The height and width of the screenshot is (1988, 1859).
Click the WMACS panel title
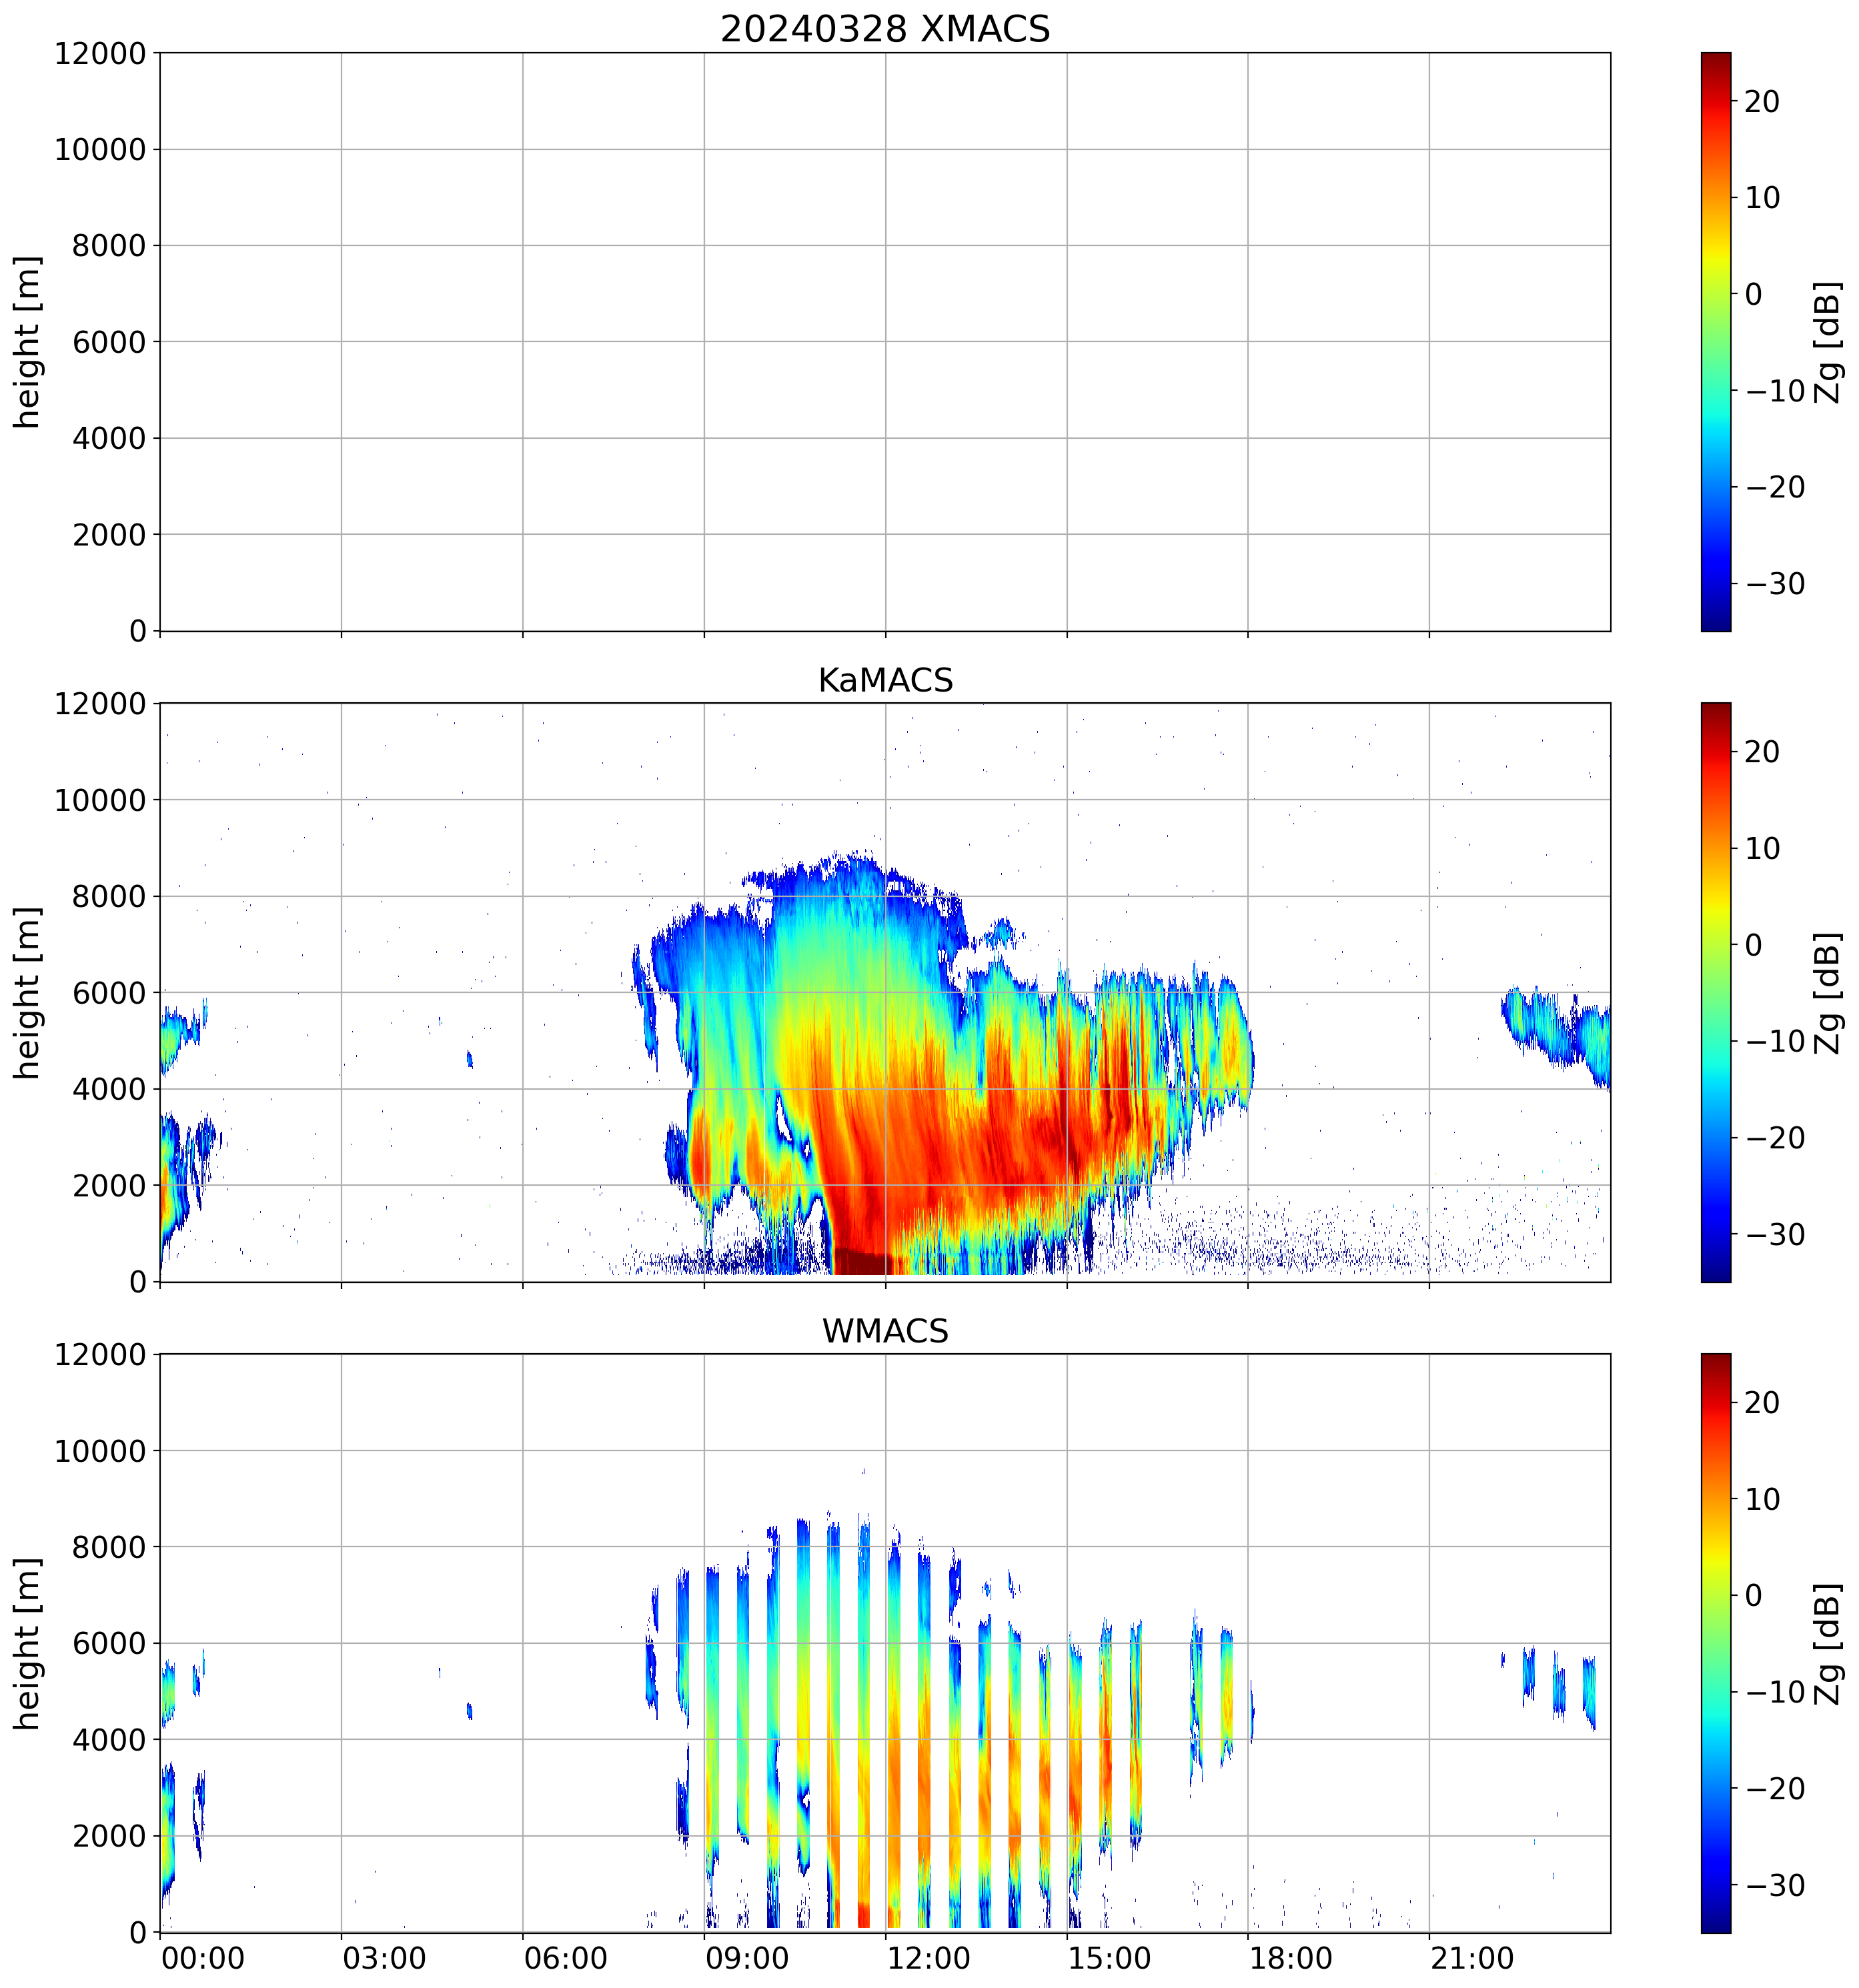click(884, 1331)
